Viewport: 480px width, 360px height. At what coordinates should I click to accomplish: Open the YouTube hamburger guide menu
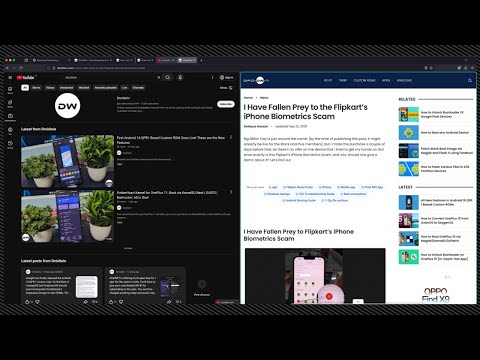pos(10,77)
